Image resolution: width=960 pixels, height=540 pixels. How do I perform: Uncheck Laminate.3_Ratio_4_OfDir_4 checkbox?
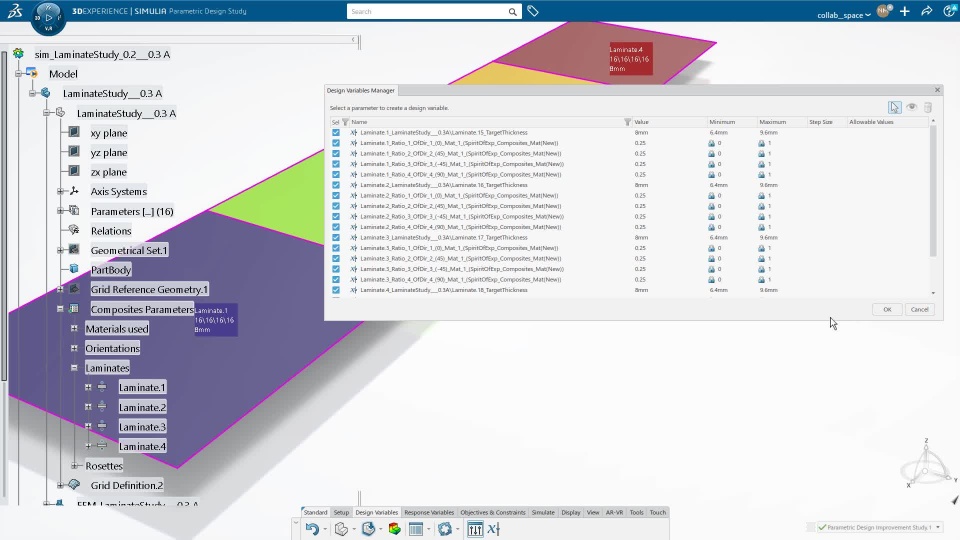pos(336,279)
